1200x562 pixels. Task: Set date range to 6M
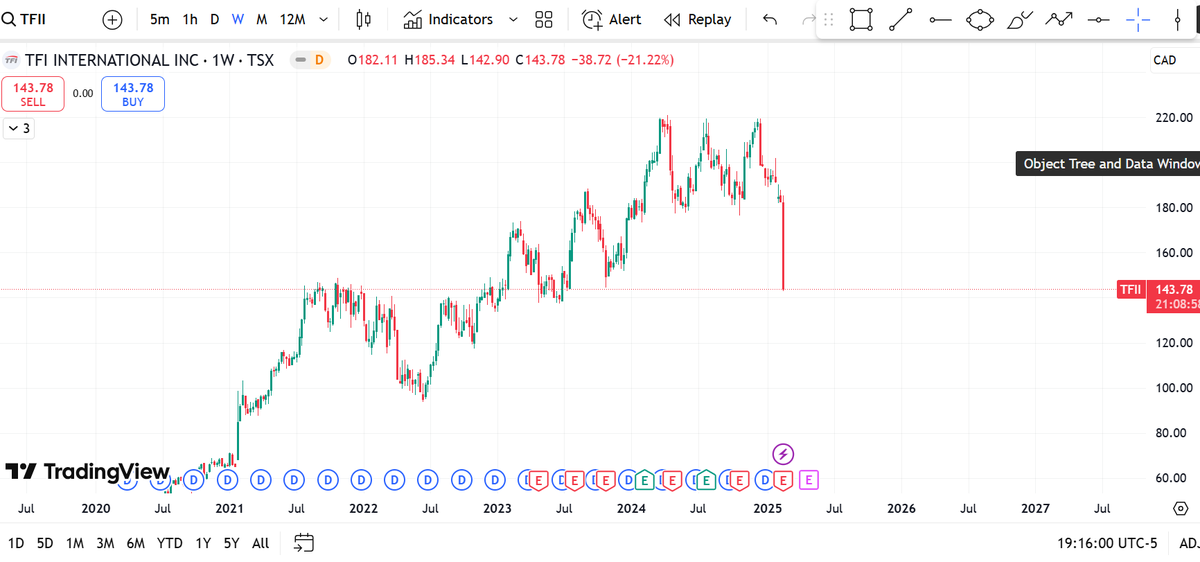click(136, 543)
